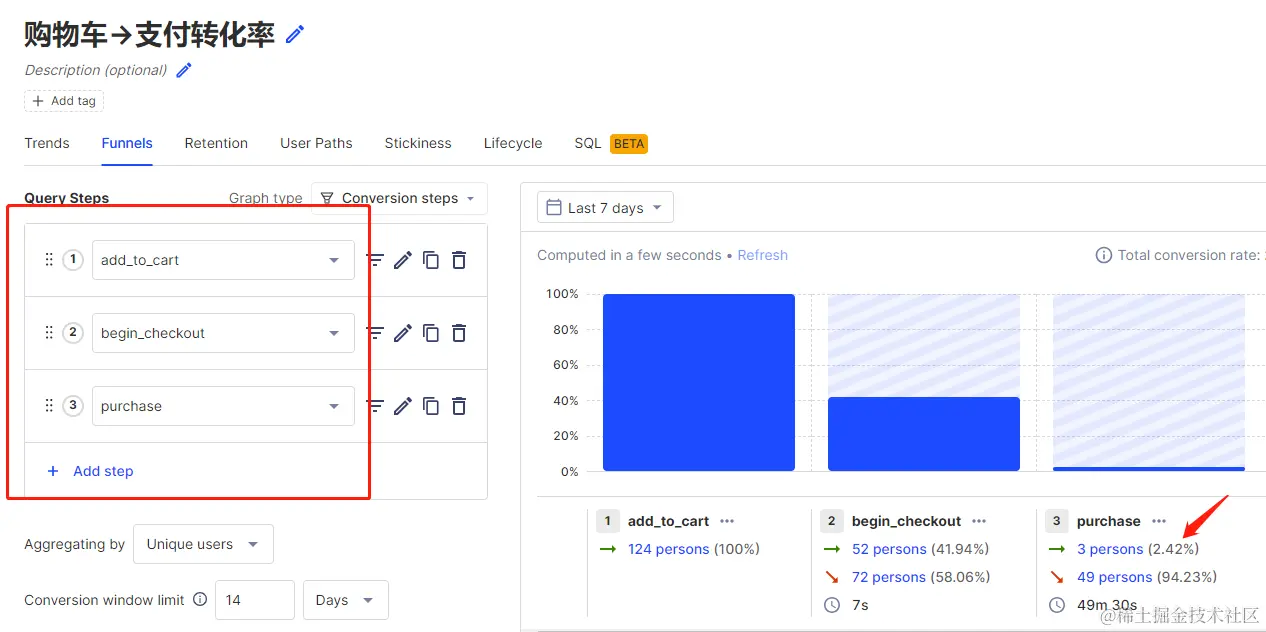This screenshot has height=632, width=1266.
Task: Open the add_to_cart event dropdown
Action: pos(223,260)
